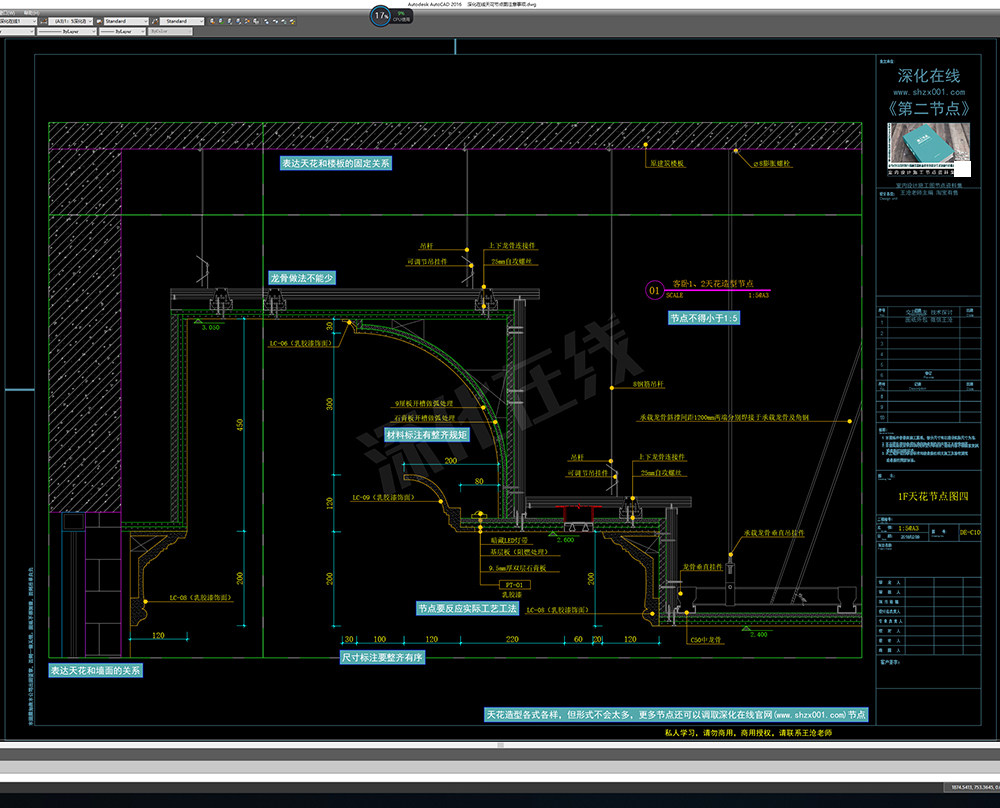Click the 01 detail number circle
The image size is (1000, 808).
(654, 291)
